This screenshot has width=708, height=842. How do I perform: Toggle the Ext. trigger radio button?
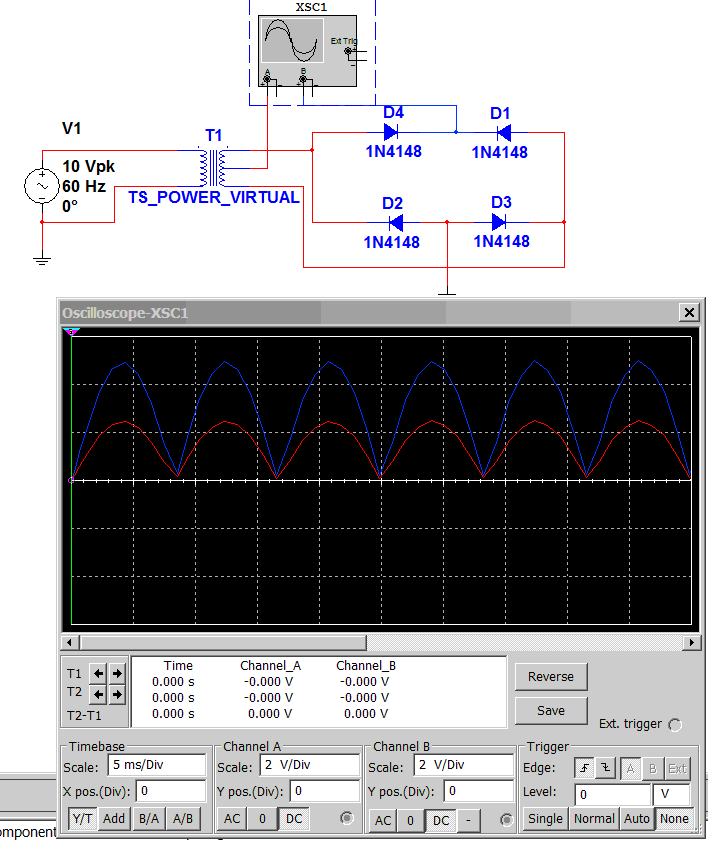tap(675, 725)
